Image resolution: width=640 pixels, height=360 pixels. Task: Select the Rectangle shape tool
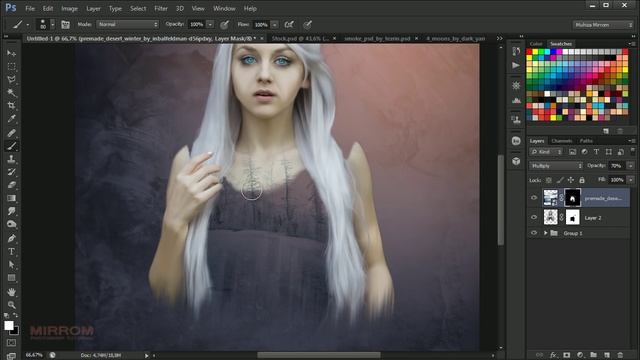(11, 278)
